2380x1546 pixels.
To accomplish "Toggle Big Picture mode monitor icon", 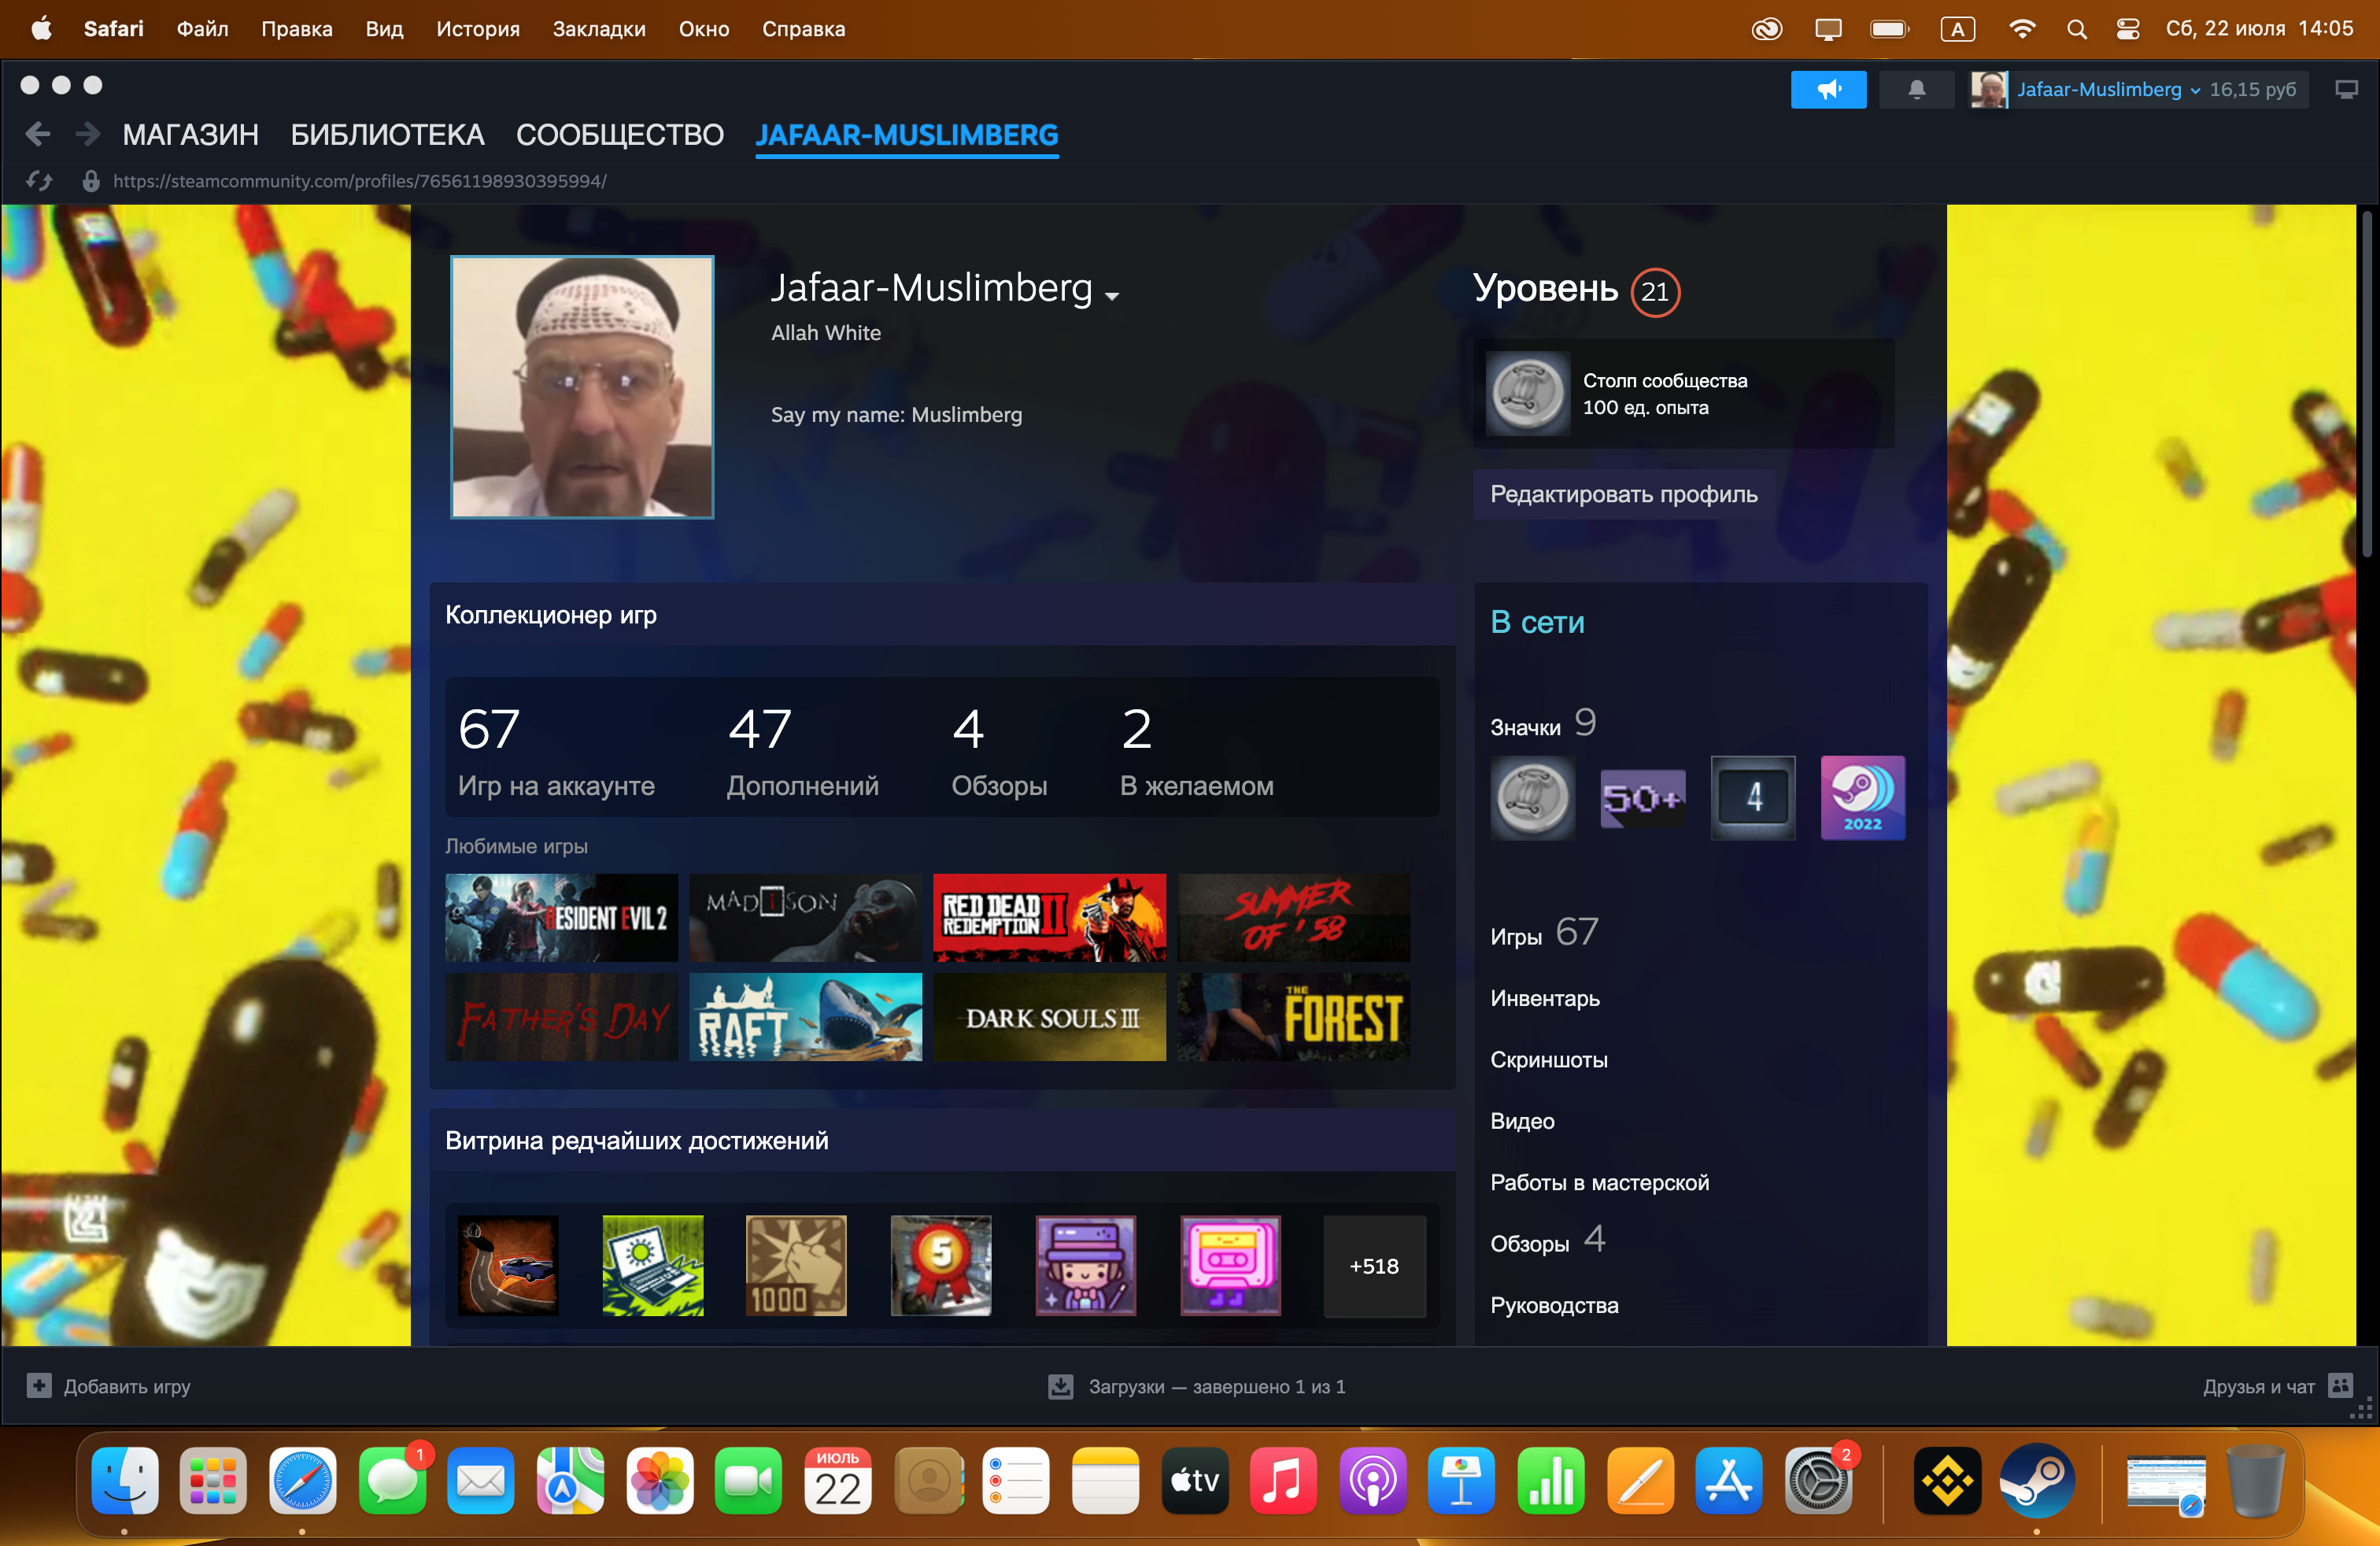I will (2346, 90).
